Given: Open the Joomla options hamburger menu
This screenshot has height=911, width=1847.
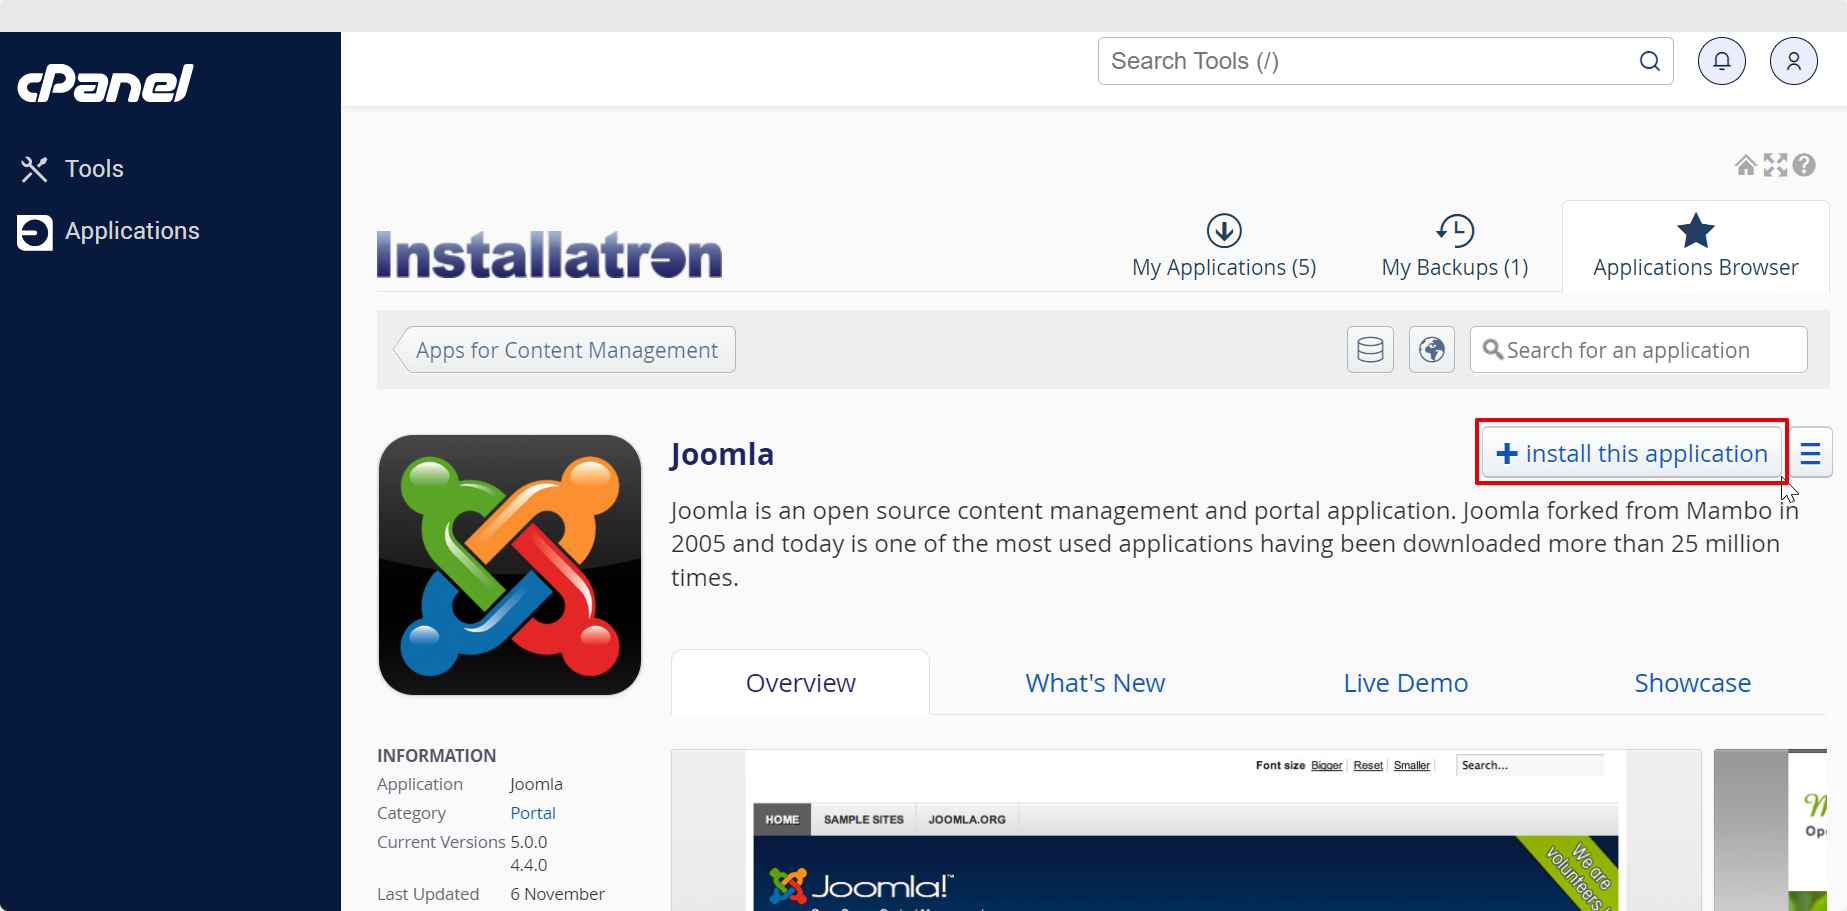Looking at the screenshot, I should click(x=1810, y=454).
